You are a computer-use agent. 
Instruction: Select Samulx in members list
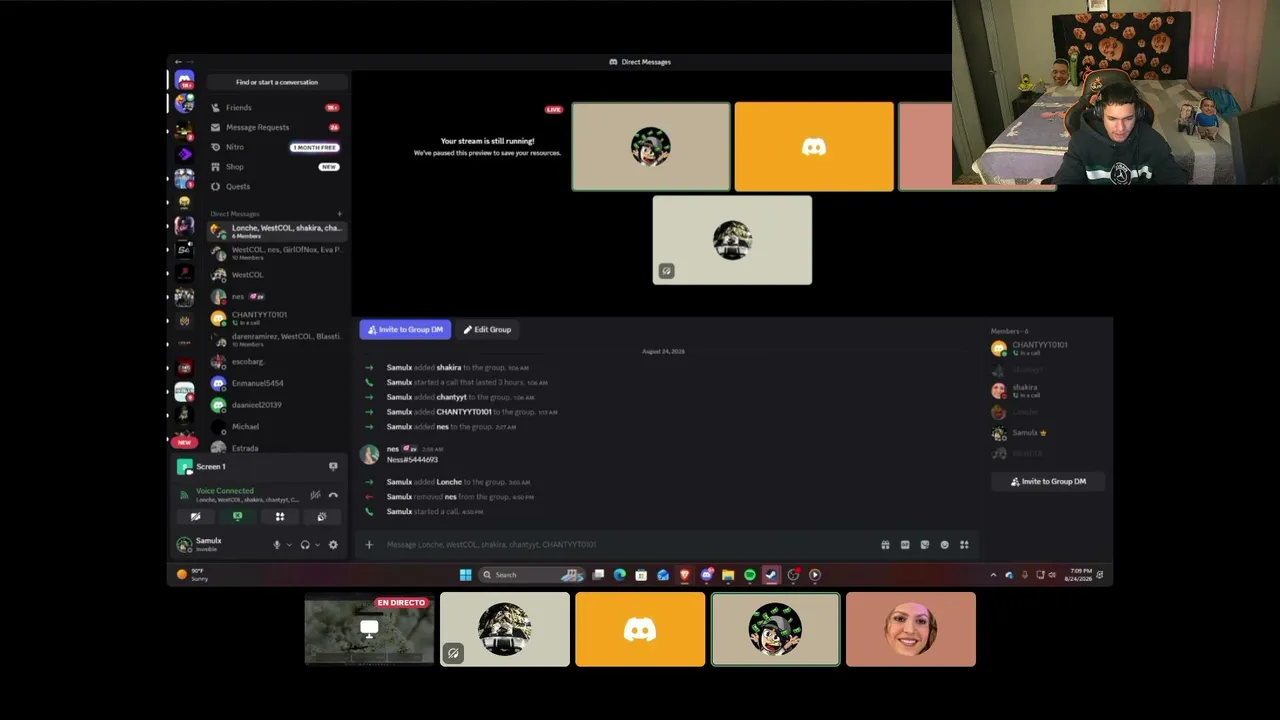click(x=1047, y=433)
